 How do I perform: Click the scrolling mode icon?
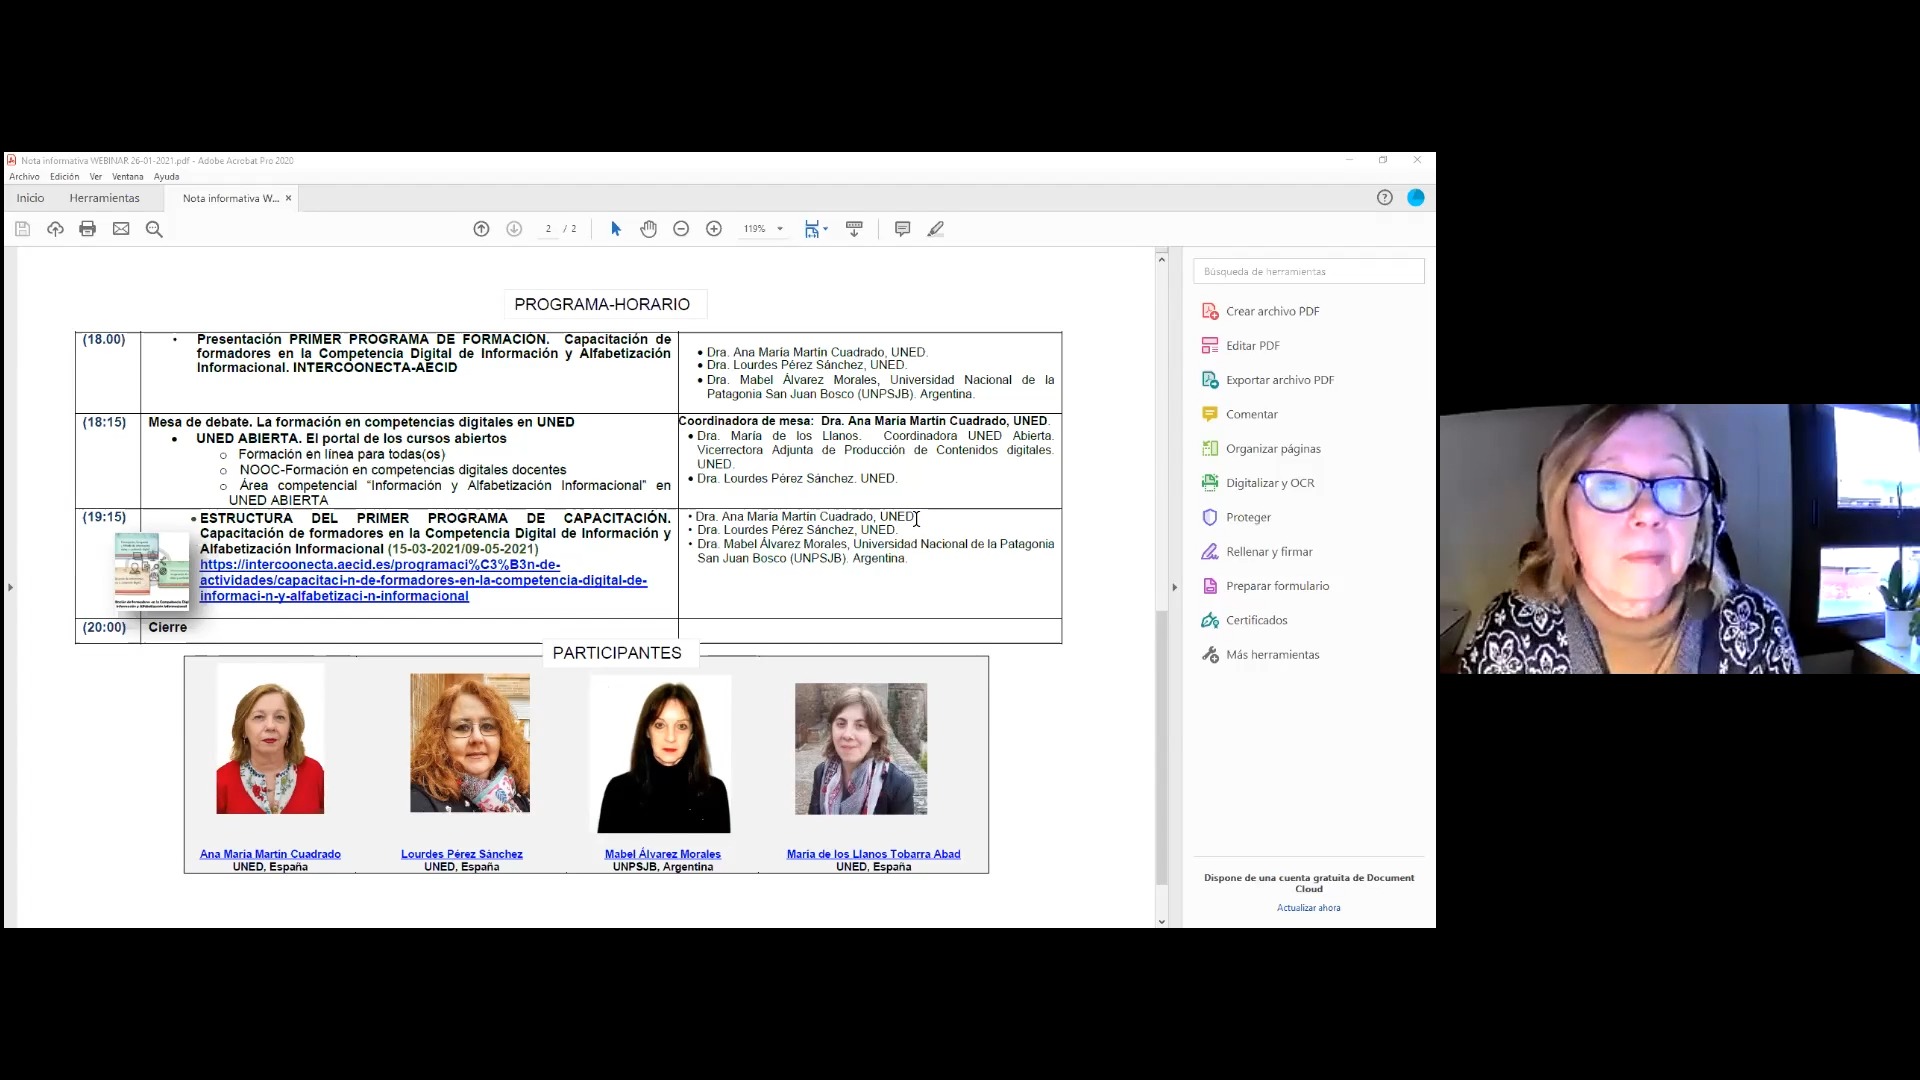point(854,229)
